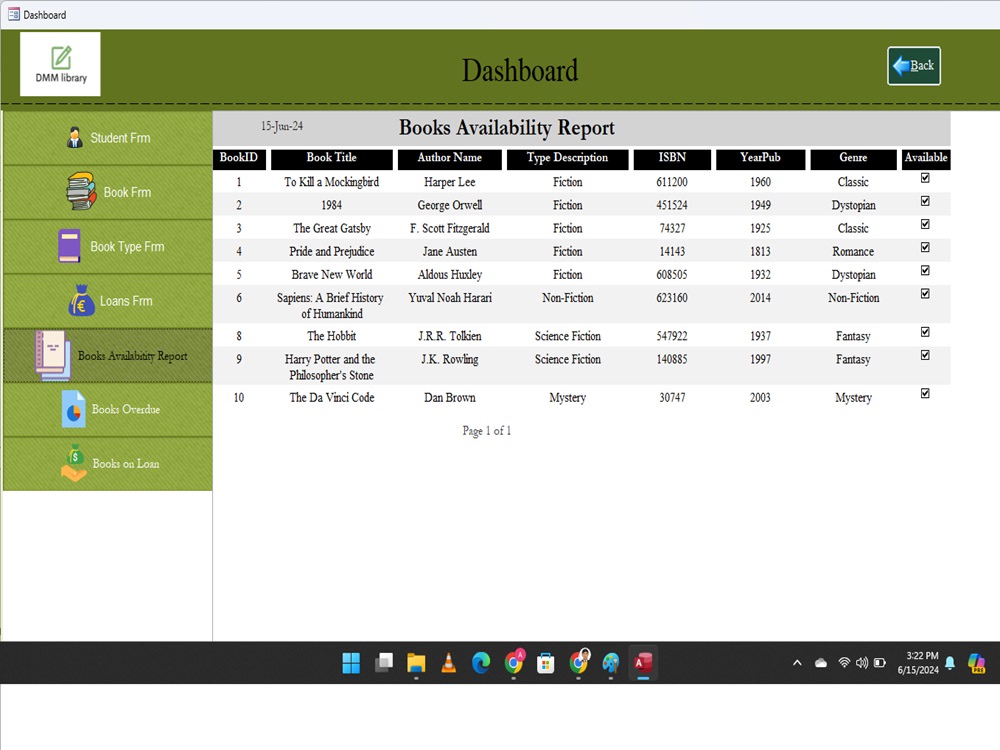
Task: Open File Explorer from taskbar
Action: point(416,663)
